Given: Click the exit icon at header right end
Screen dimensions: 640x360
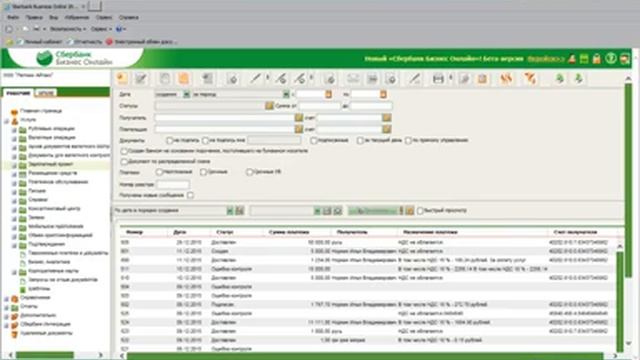Looking at the screenshot, I should tap(624, 59).
